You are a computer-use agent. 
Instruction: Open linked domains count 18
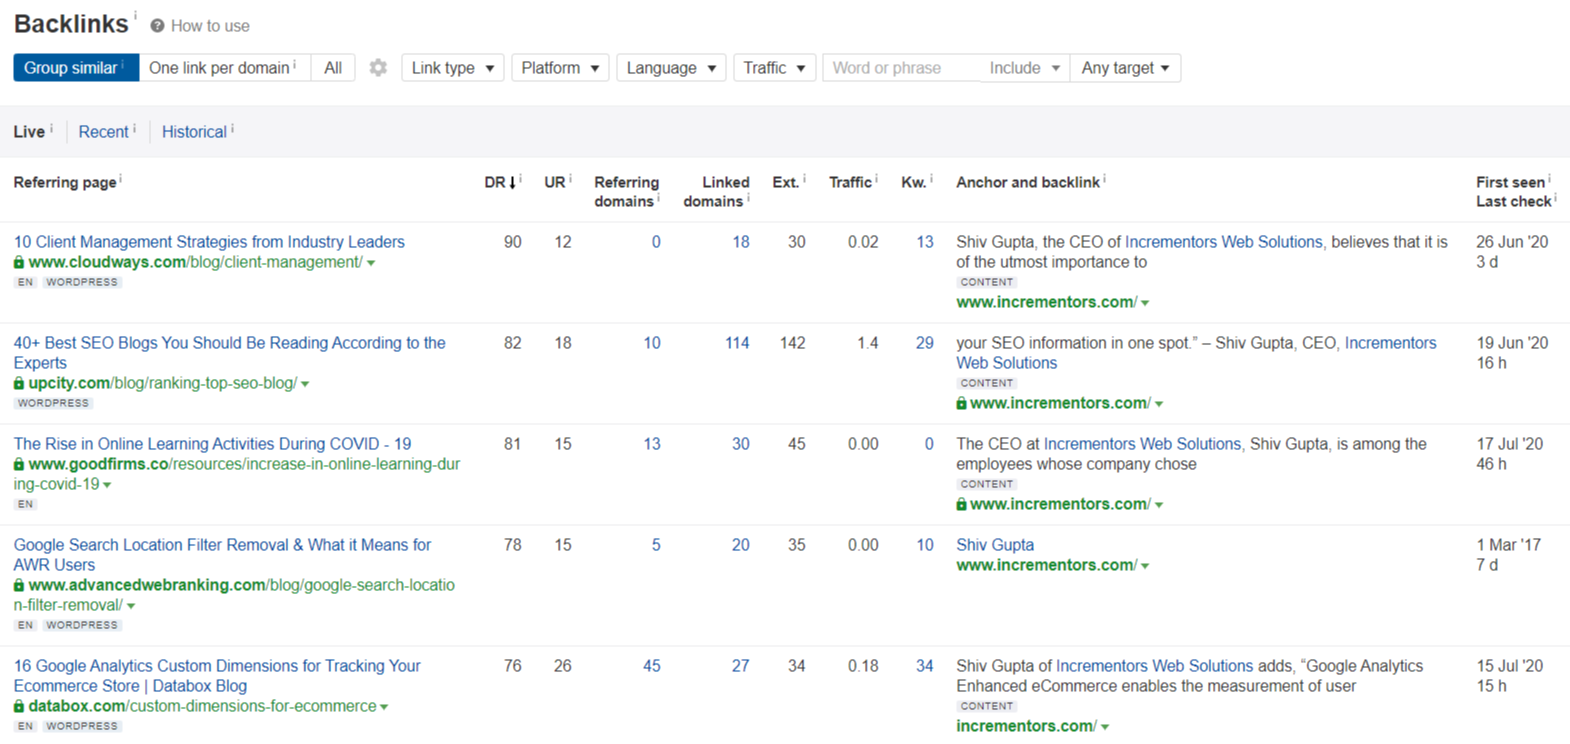(x=741, y=242)
